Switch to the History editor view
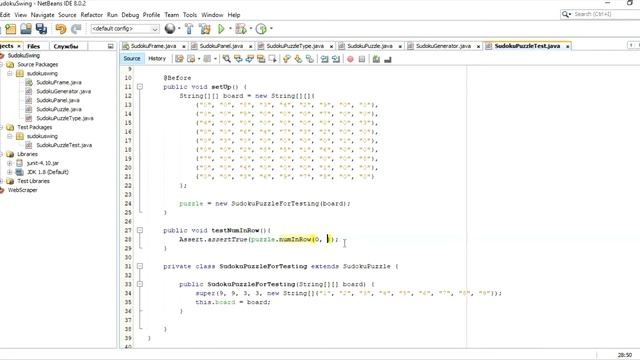Image resolution: width=640 pixels, height=360 pixels. point(157,59)
